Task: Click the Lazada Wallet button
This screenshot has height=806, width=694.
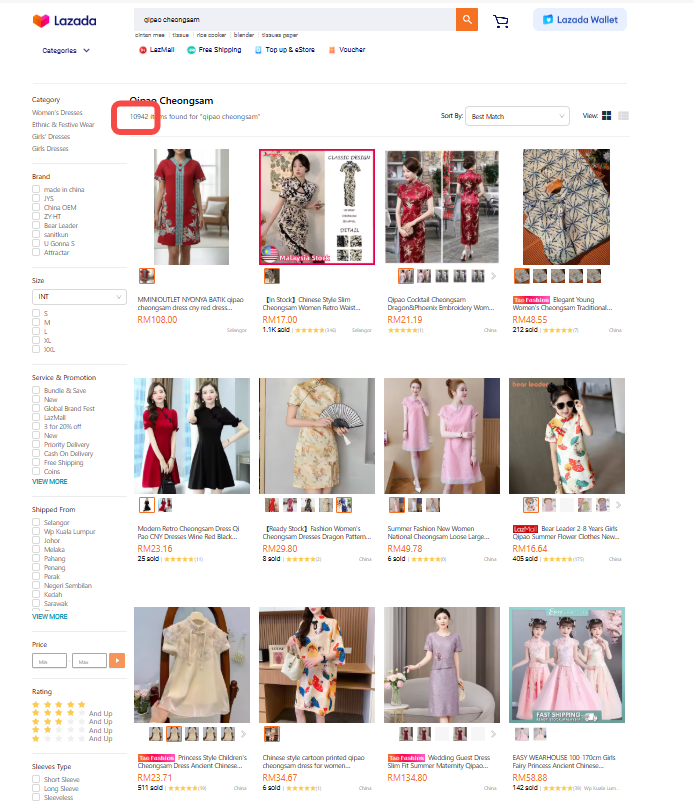Action: pos(580,19)
